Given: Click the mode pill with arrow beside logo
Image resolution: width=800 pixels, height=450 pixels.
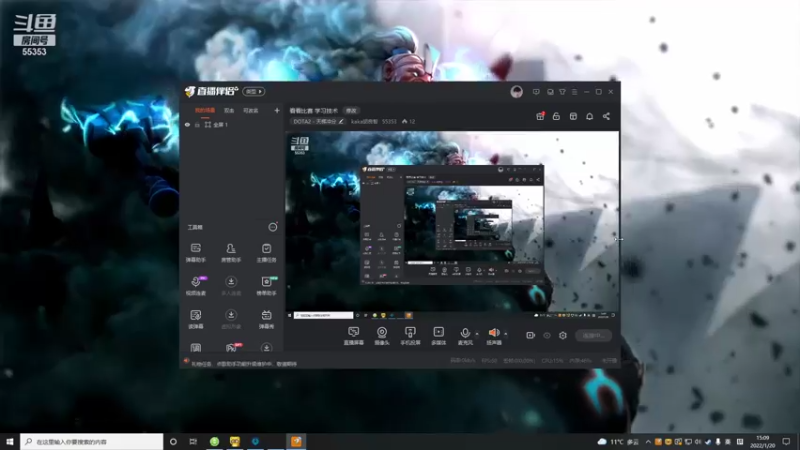Looking at the screenshot, I should [x=254, y=91].
